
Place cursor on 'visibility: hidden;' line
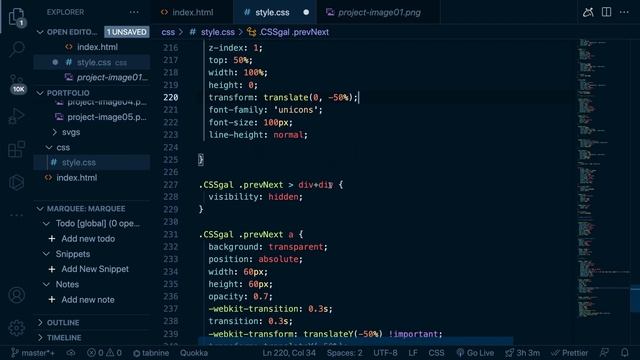click(256, 197)
